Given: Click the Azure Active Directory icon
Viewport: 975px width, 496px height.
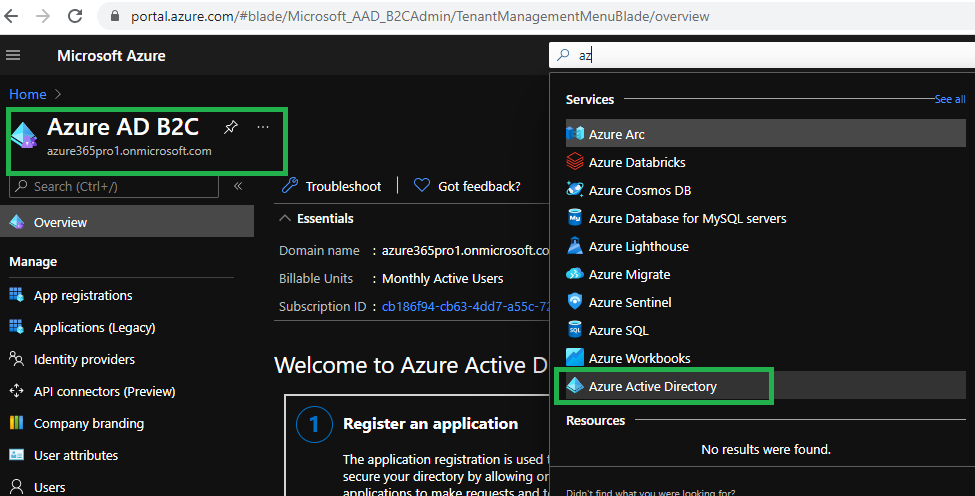Looking at the screenshot, I should click(x=575, y=385).
